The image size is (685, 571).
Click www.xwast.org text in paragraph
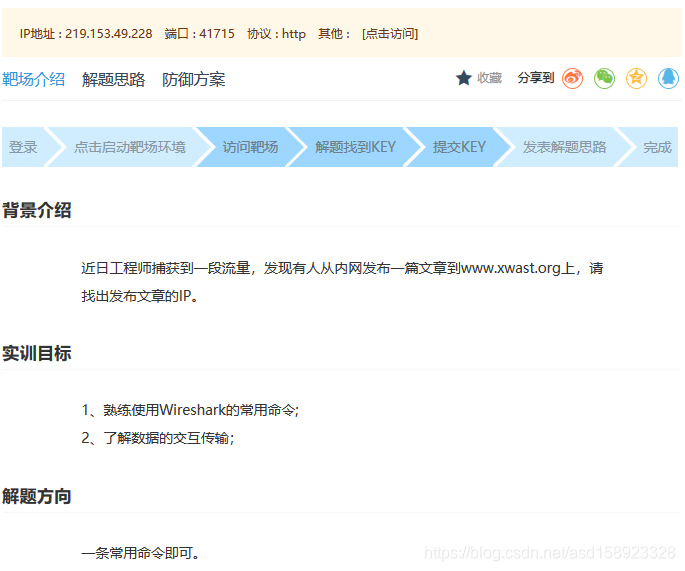pyautogui.click(x=511, y=268)
